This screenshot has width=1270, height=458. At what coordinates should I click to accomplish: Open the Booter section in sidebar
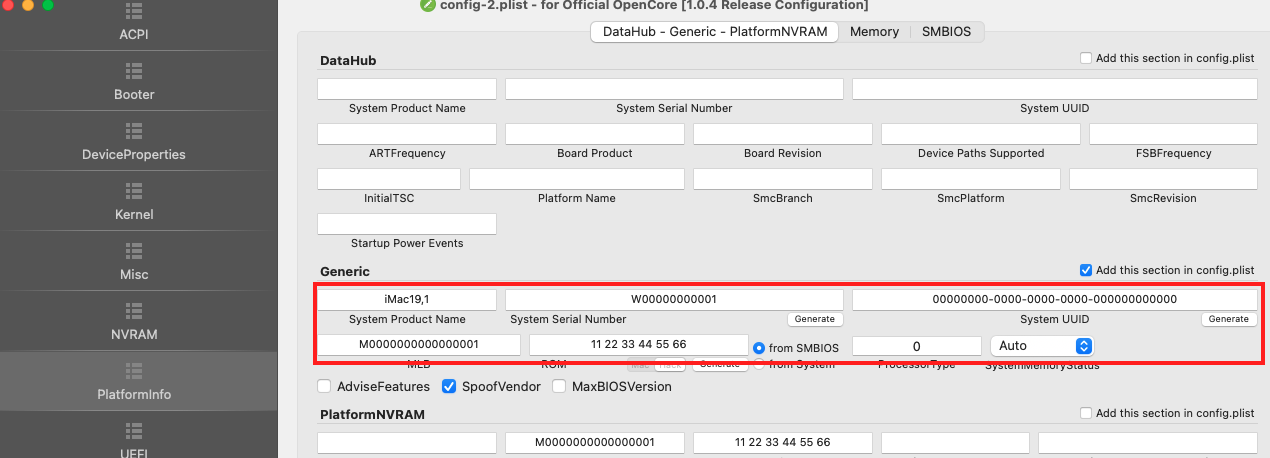pyautogui.click(x=134, y=80)
